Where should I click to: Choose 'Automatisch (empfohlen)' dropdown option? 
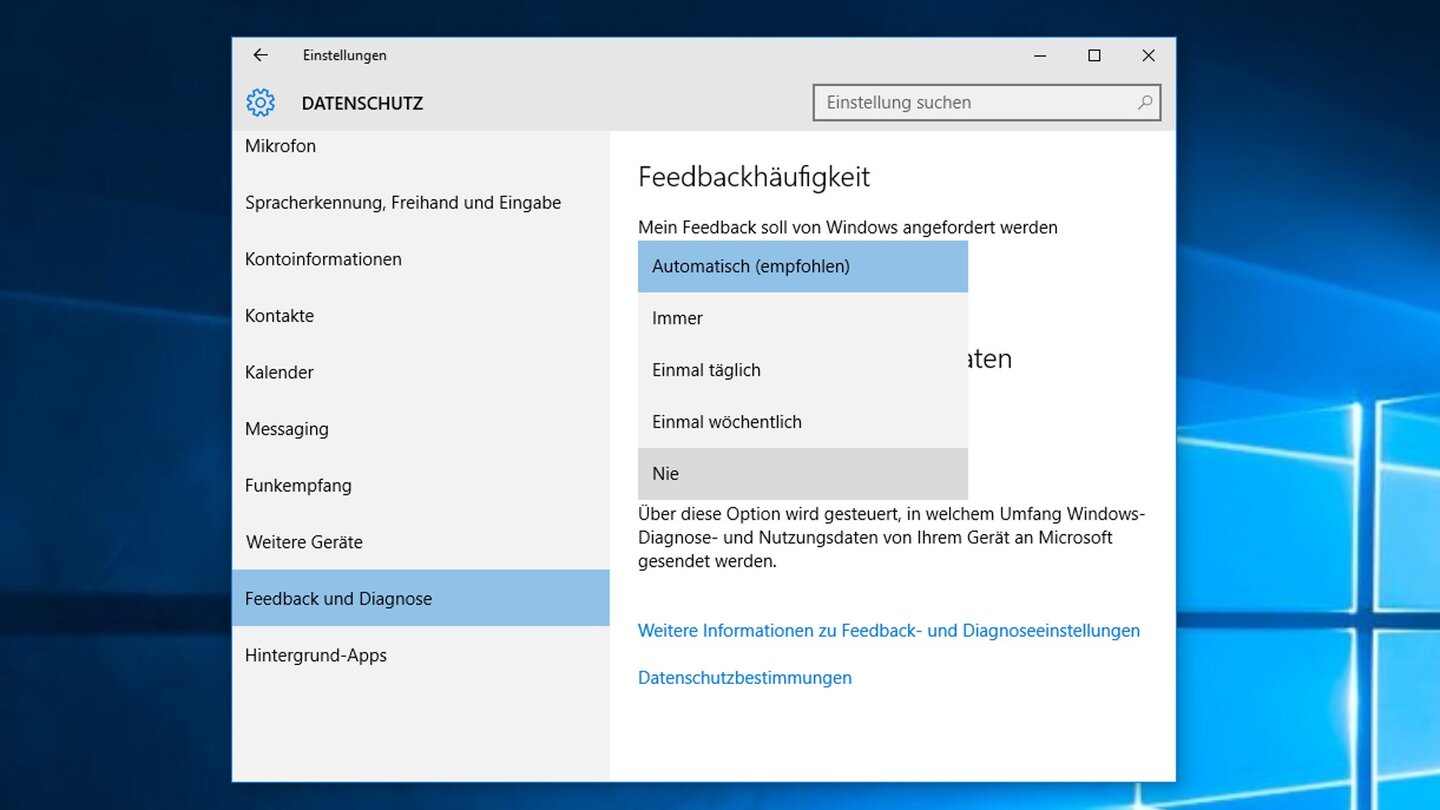(x=803, y=266)
